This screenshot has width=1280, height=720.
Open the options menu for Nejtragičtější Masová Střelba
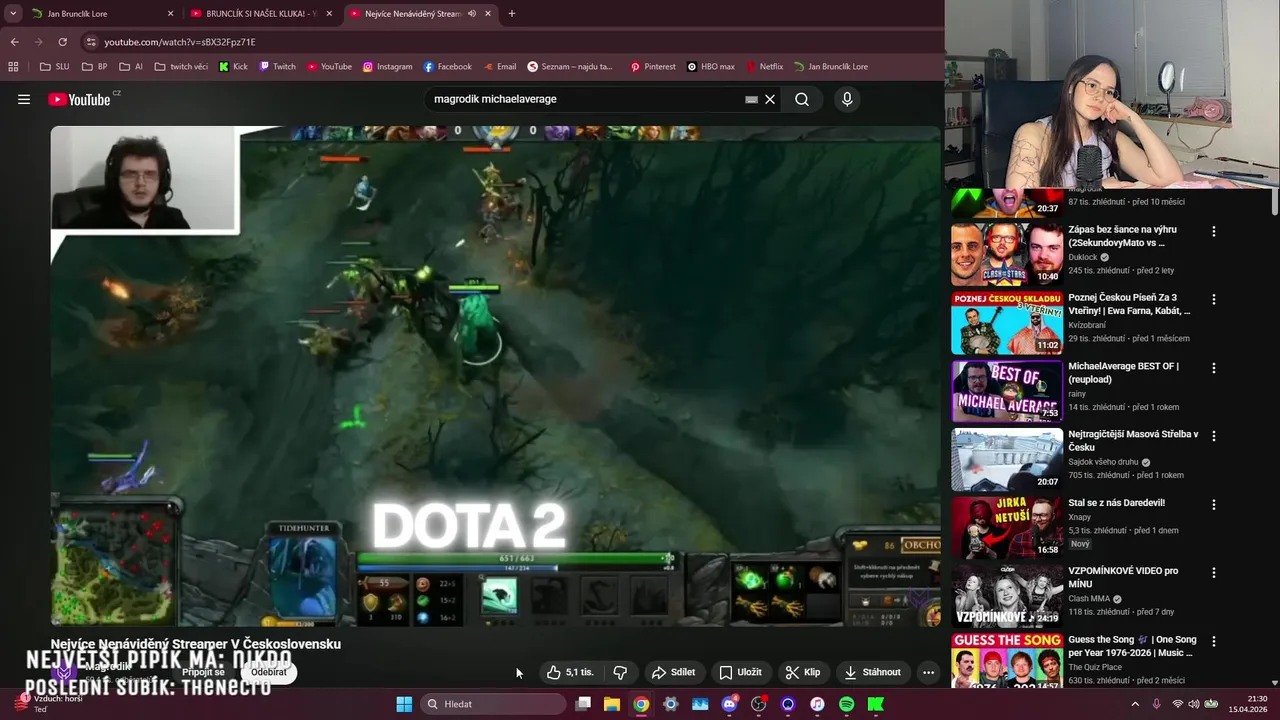(1214, 436)
